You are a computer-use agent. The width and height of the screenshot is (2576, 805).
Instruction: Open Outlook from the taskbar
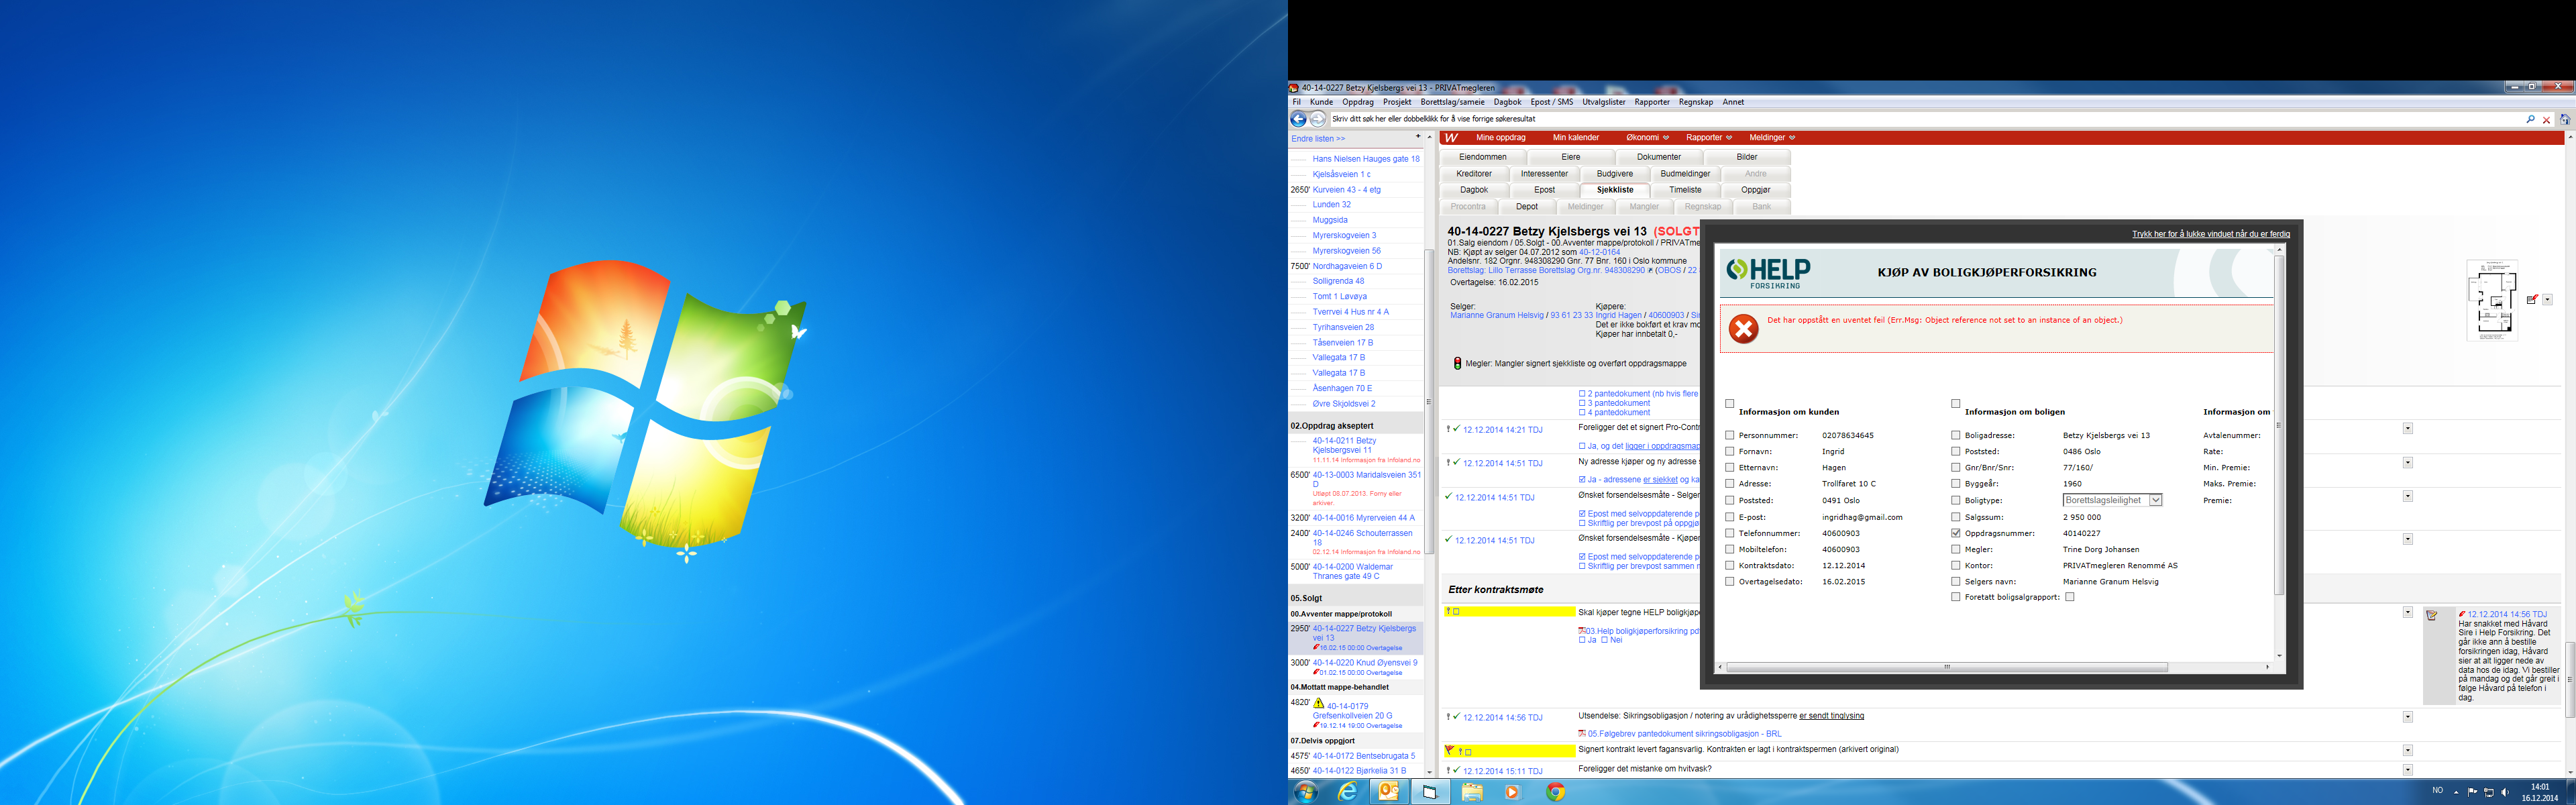1388,792
